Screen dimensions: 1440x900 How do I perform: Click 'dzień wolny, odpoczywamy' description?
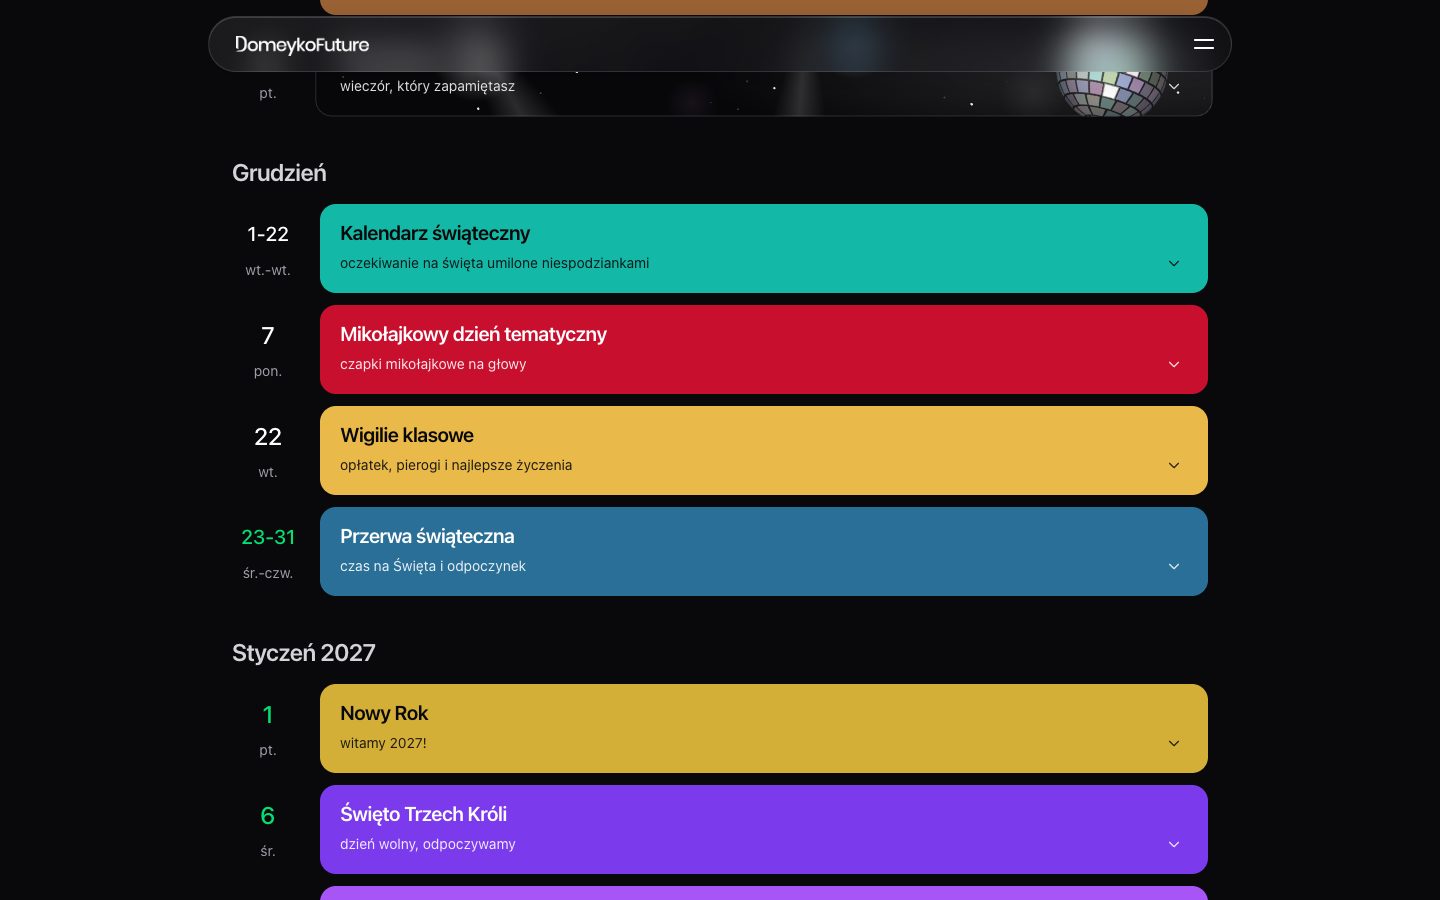click(428, 844)
